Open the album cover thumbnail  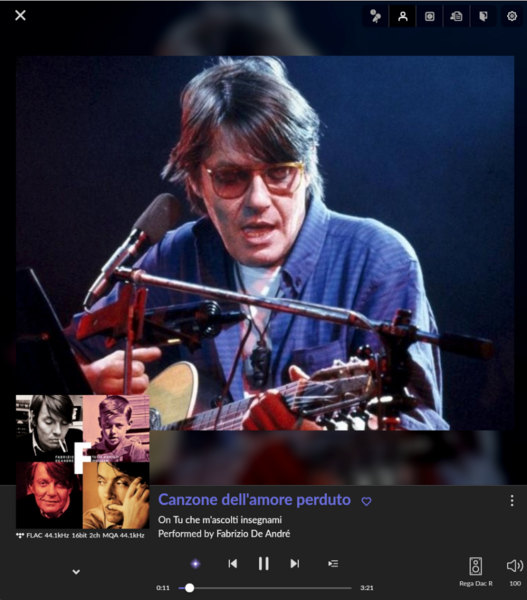point(83,462)
